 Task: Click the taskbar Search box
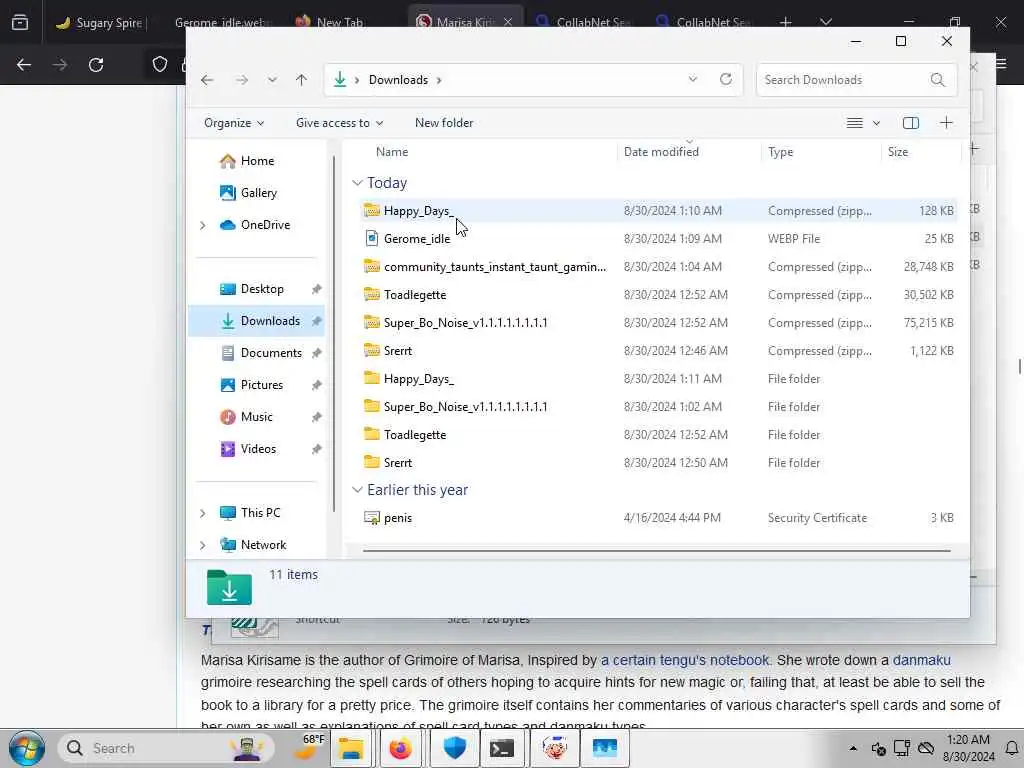coord(167,748)
